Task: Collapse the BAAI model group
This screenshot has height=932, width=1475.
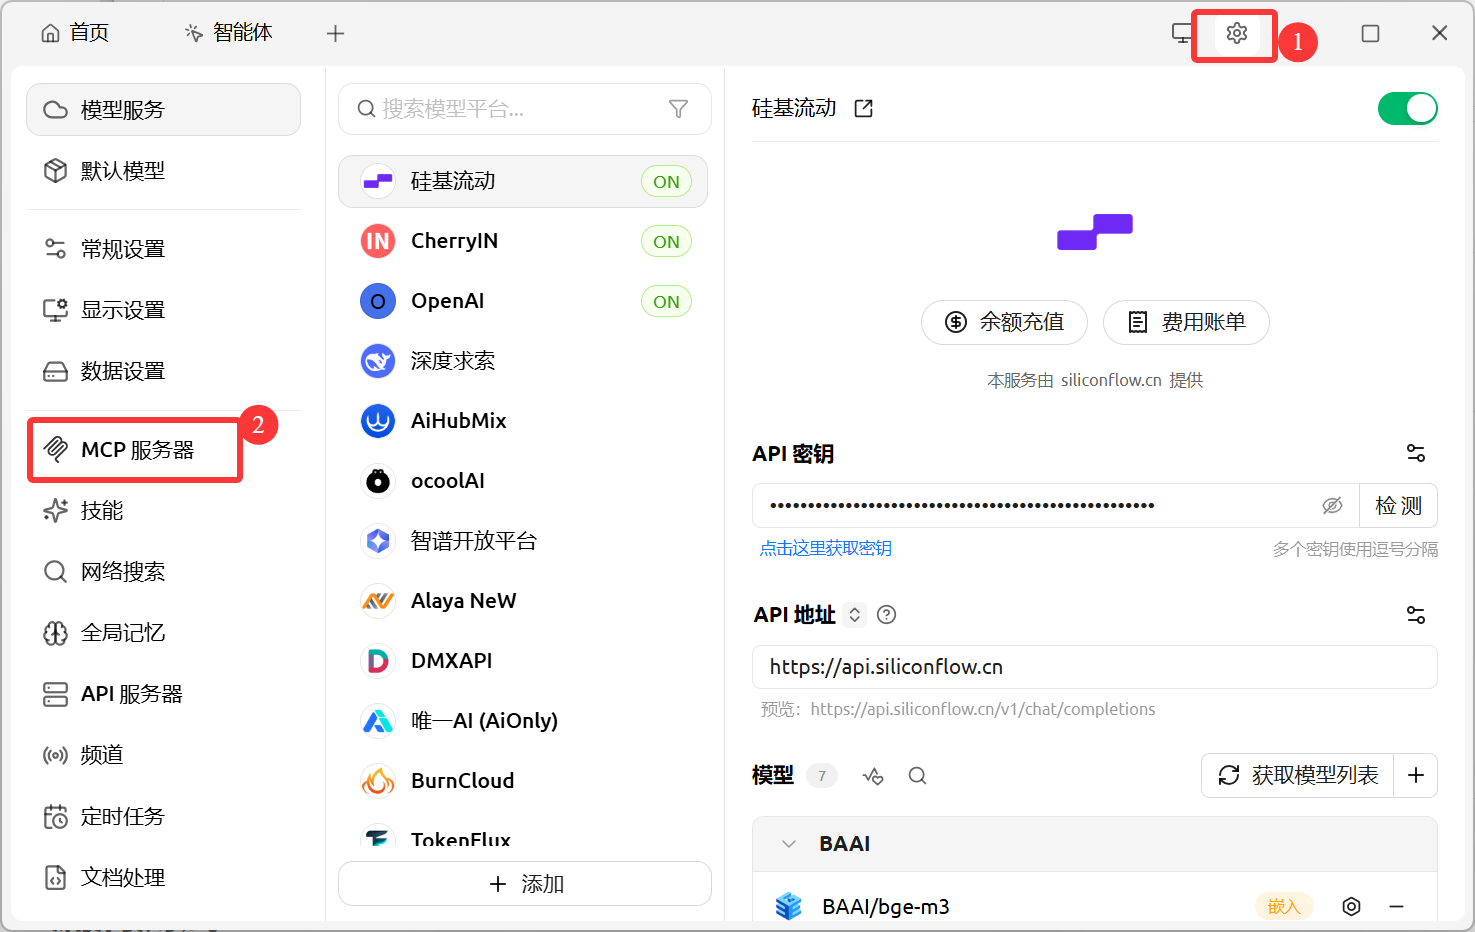Action: coord(789,844)
